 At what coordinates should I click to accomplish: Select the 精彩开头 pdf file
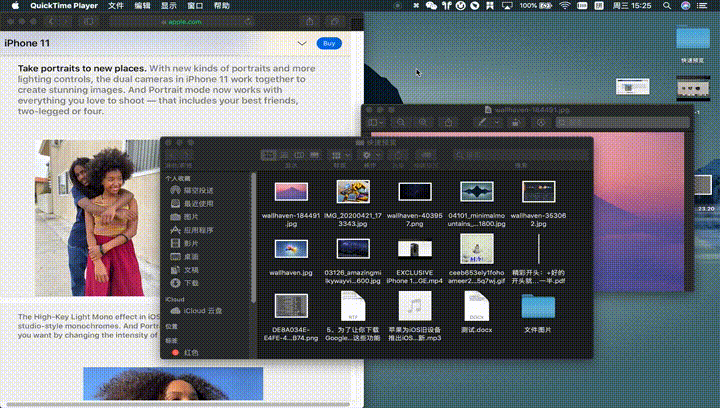539,249
